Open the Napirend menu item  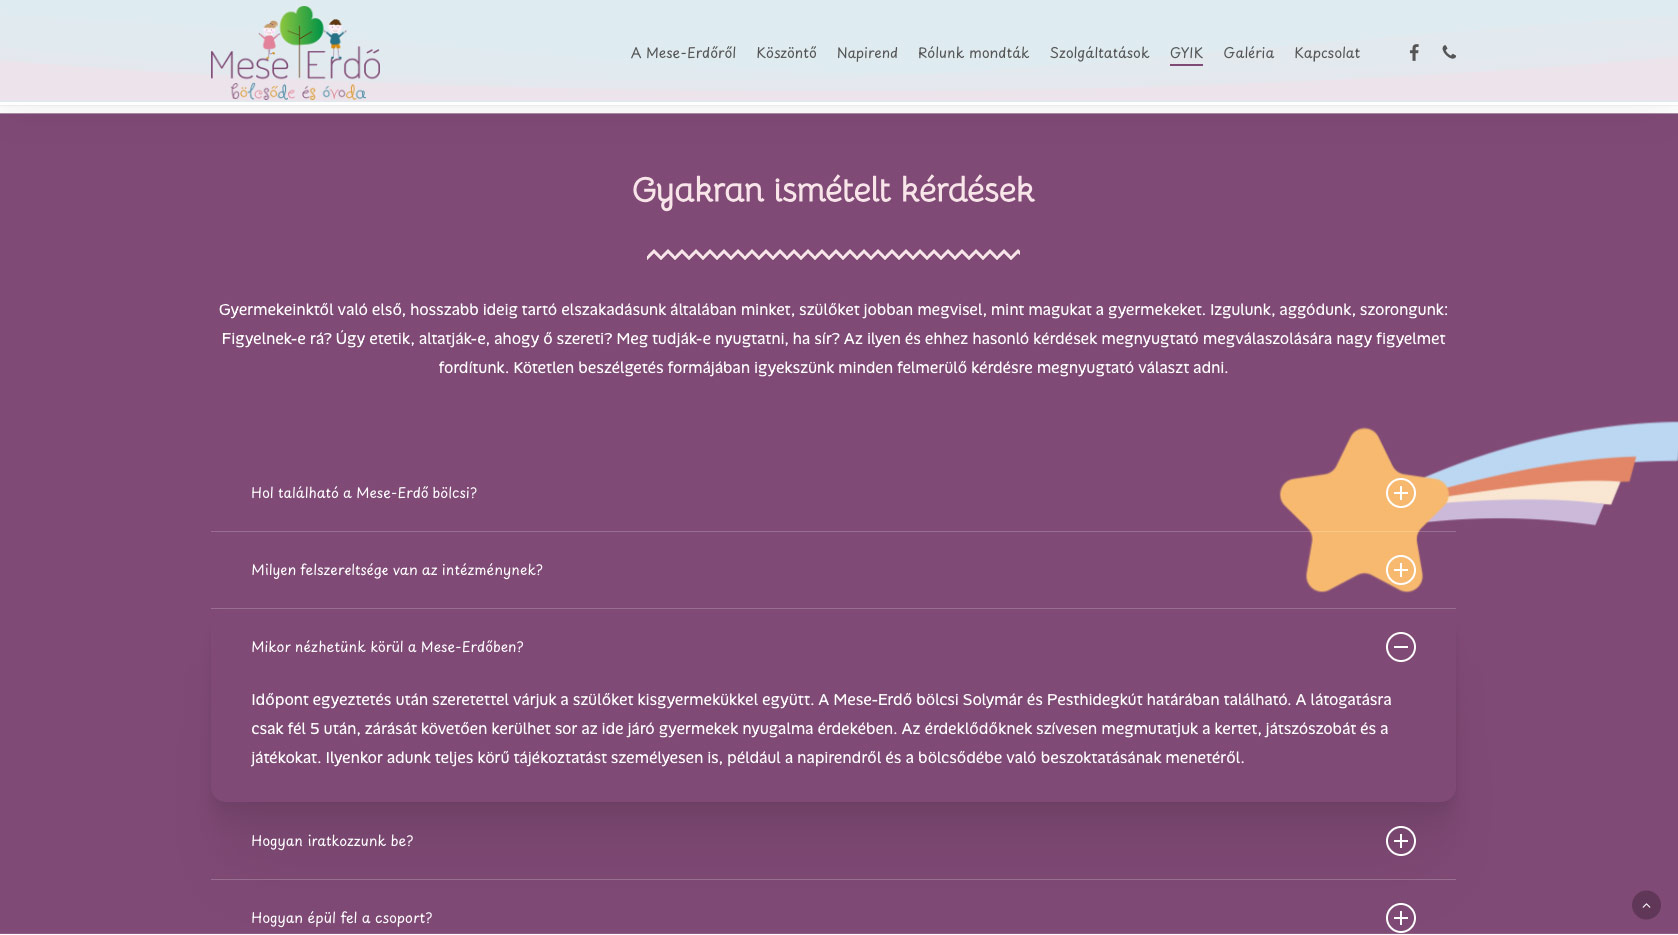coord(867,53)
